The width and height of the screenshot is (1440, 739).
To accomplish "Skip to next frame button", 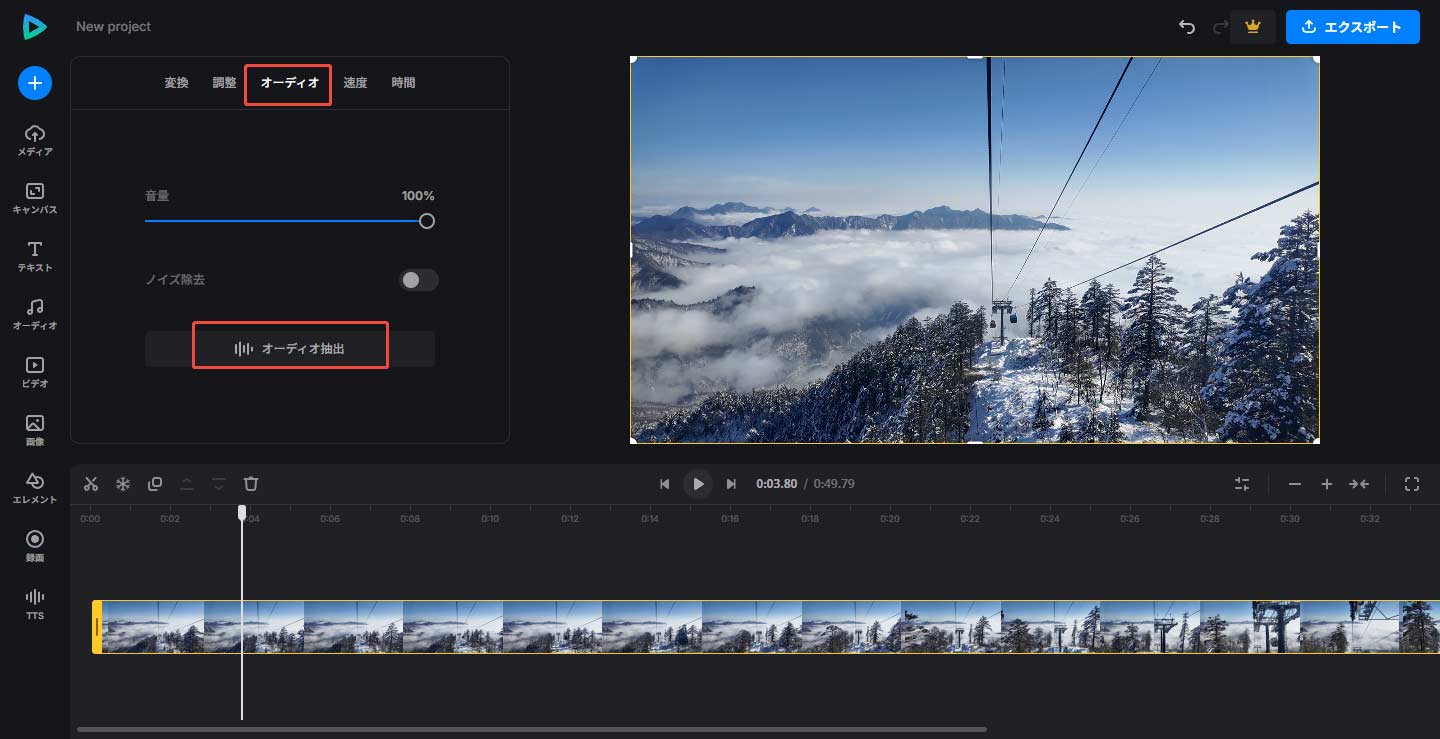I will point(731,484).
